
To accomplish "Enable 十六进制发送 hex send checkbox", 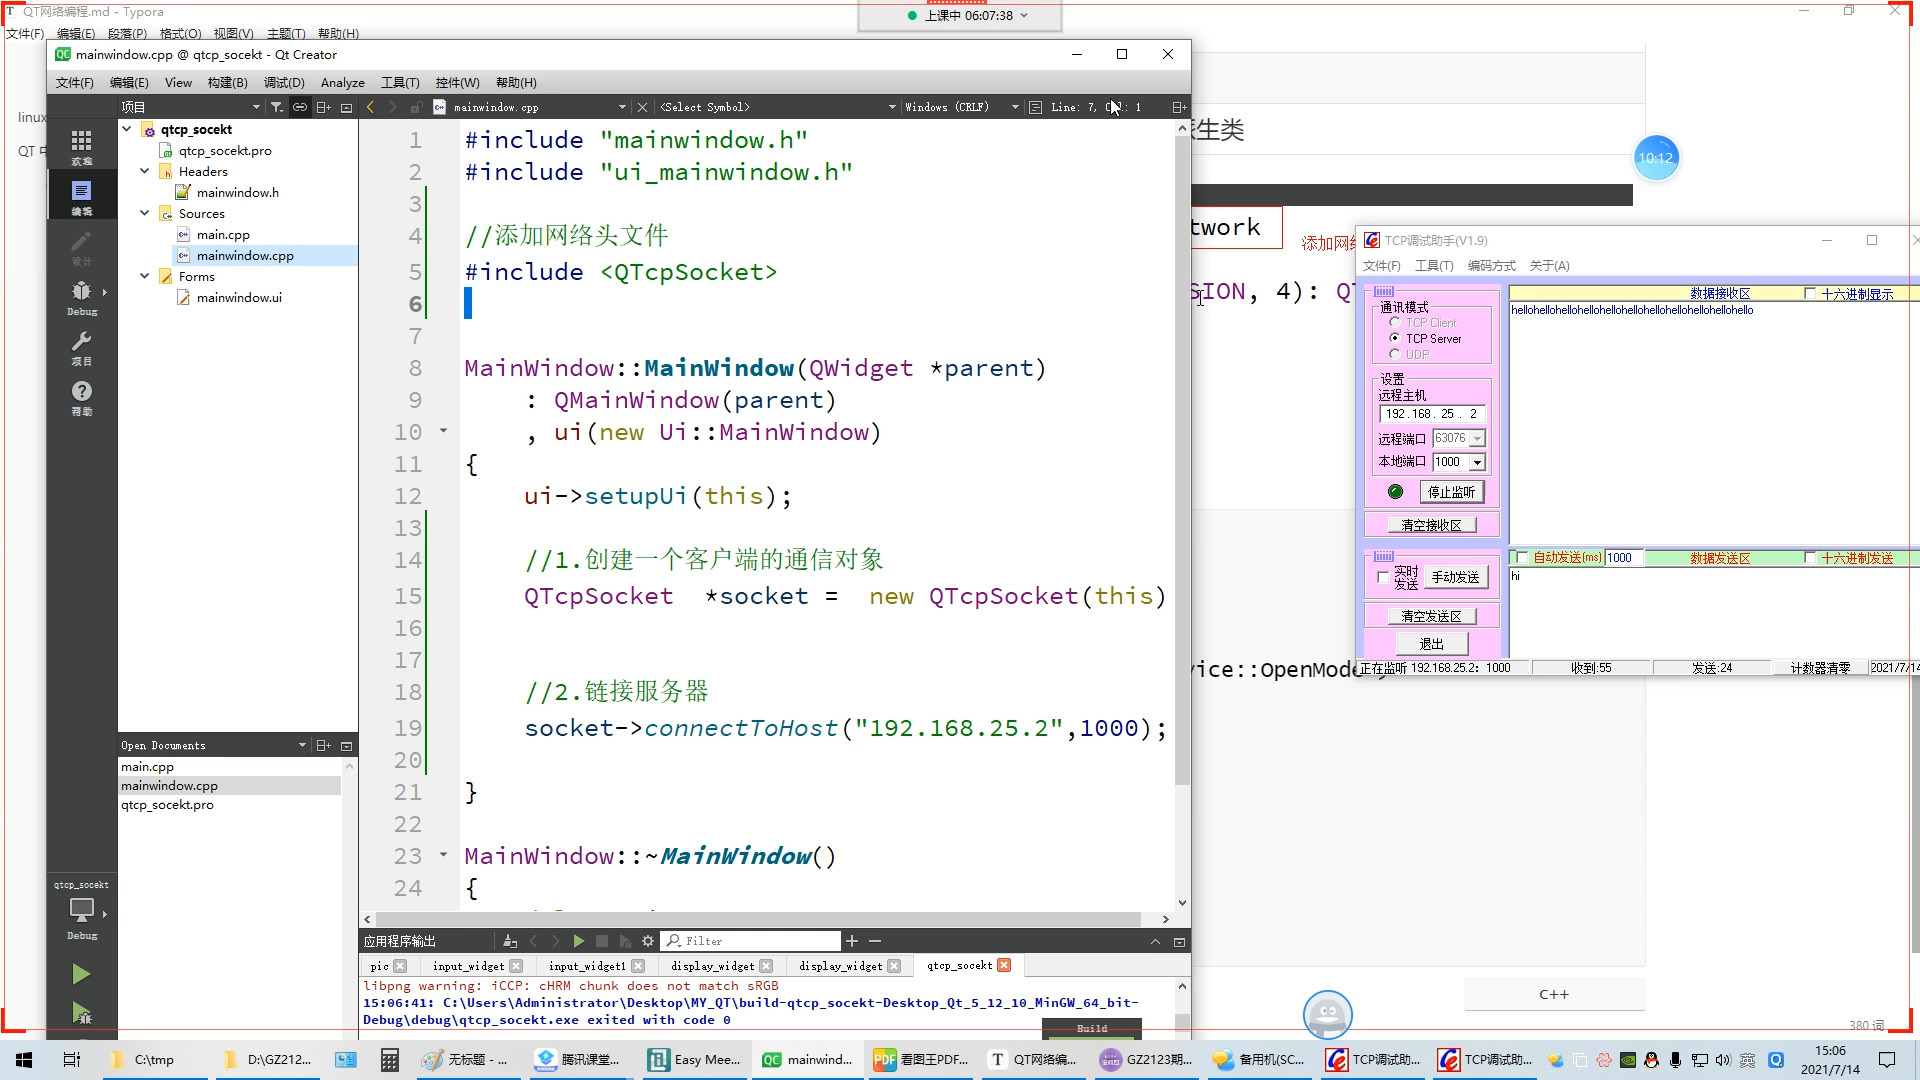I will tap(1810, 557).
